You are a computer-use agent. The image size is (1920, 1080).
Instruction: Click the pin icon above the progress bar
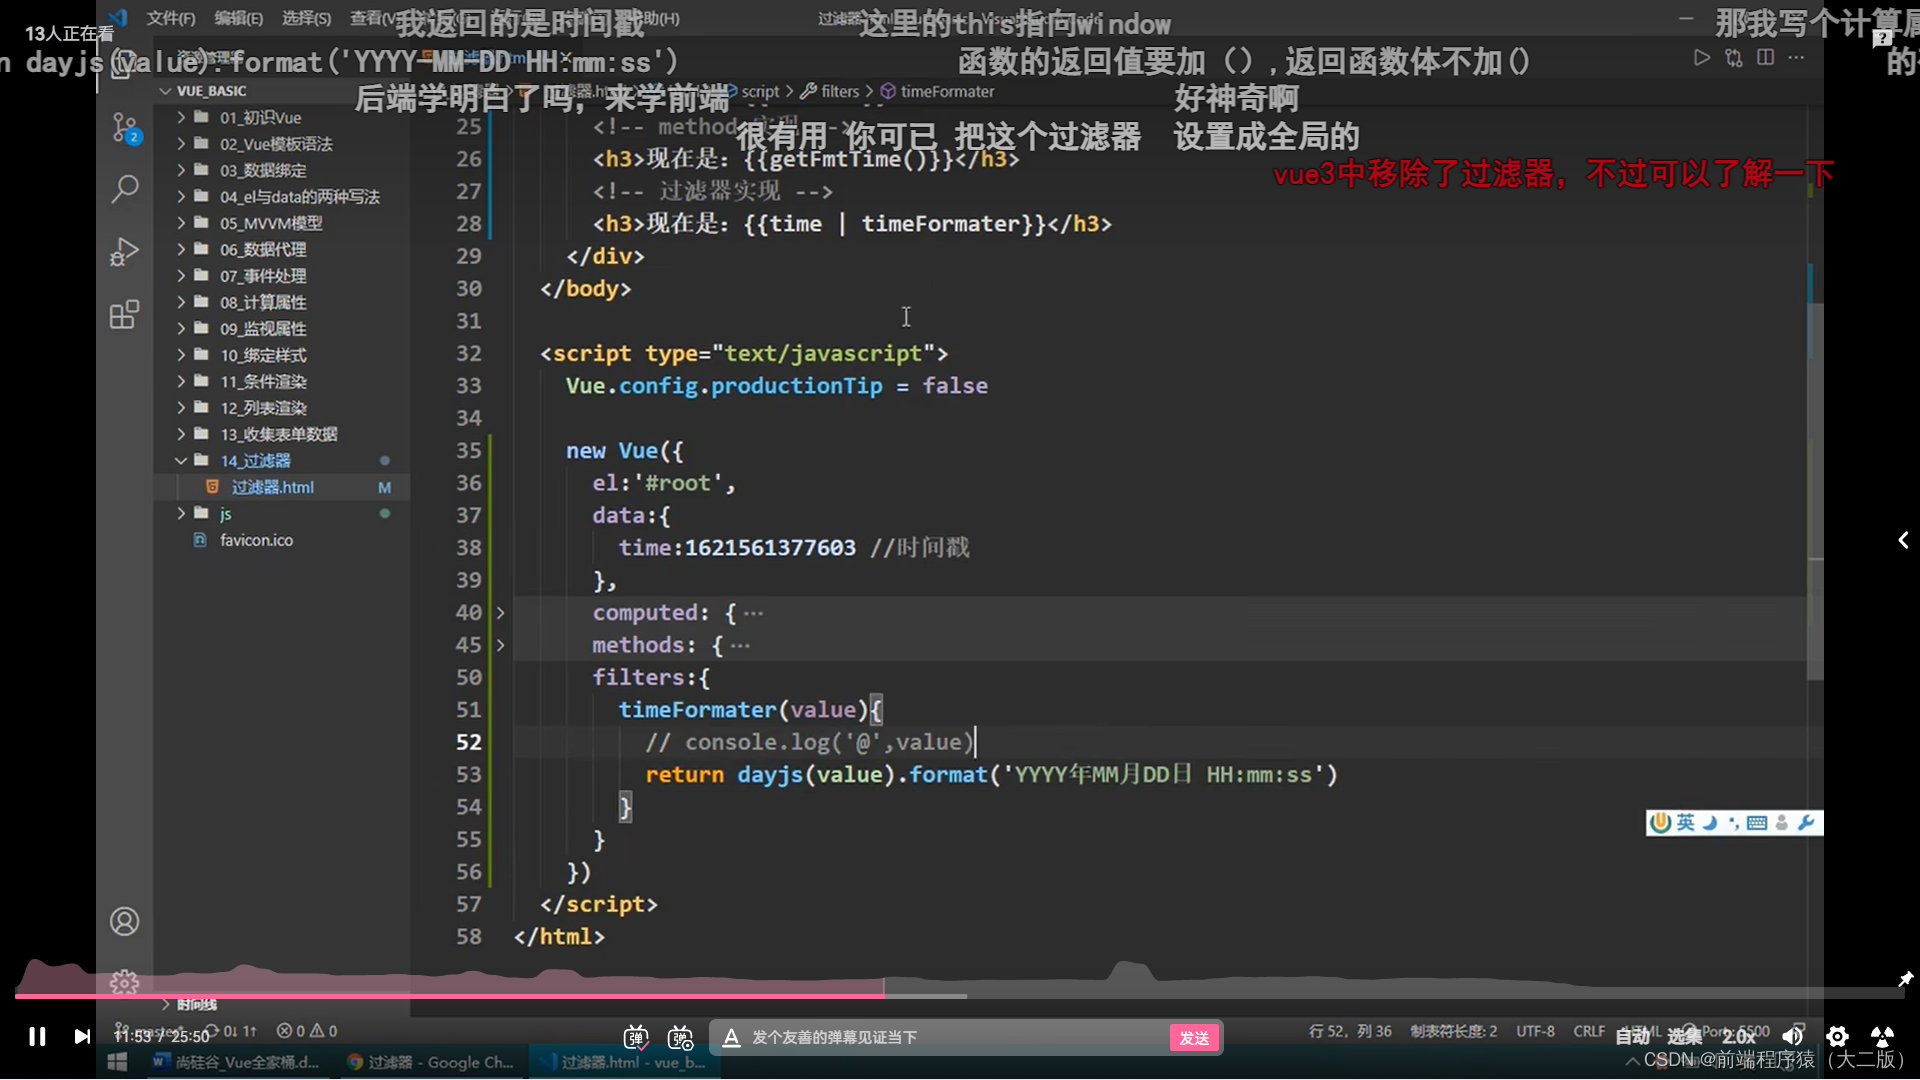pyautogui.click(x=1905, y=979)
